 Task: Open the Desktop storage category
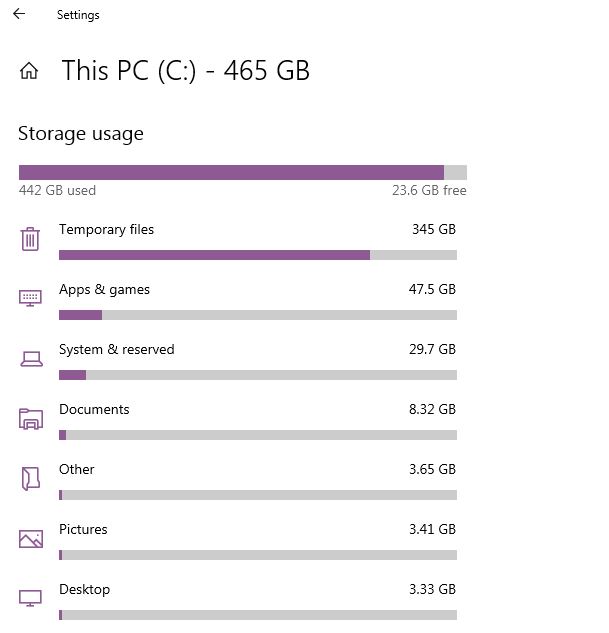pyautogui.click(x=84, y=590)
